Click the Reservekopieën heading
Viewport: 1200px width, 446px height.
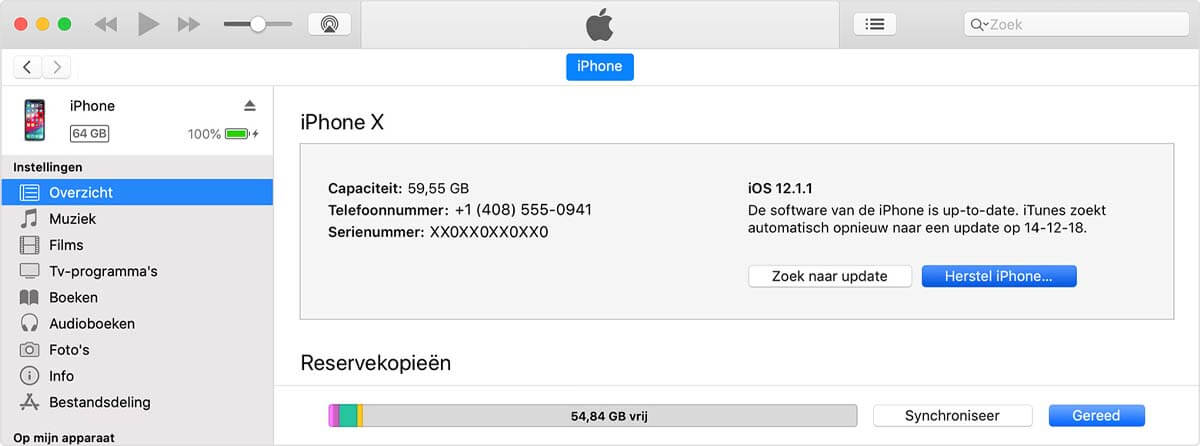(376, 363)
